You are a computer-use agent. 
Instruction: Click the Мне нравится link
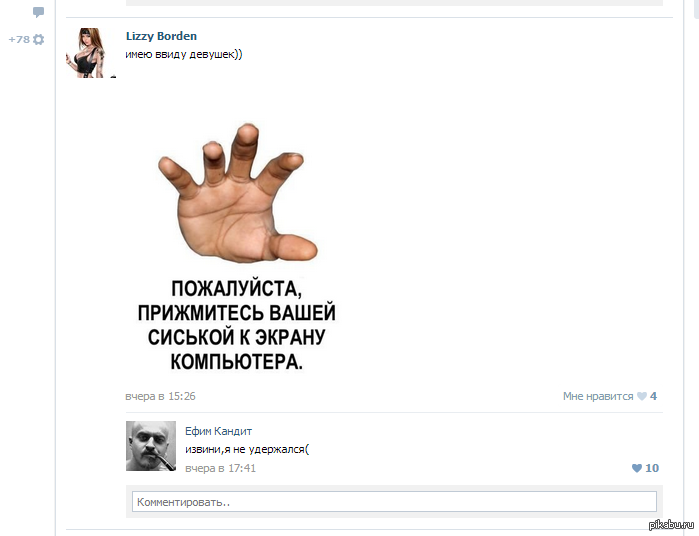(x=598, y=396)
